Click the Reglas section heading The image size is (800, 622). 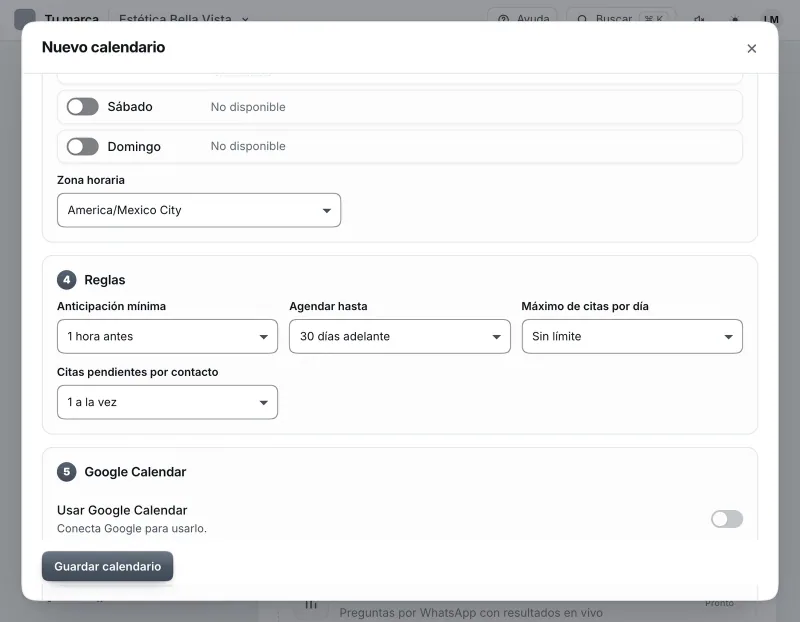(105, 280)
